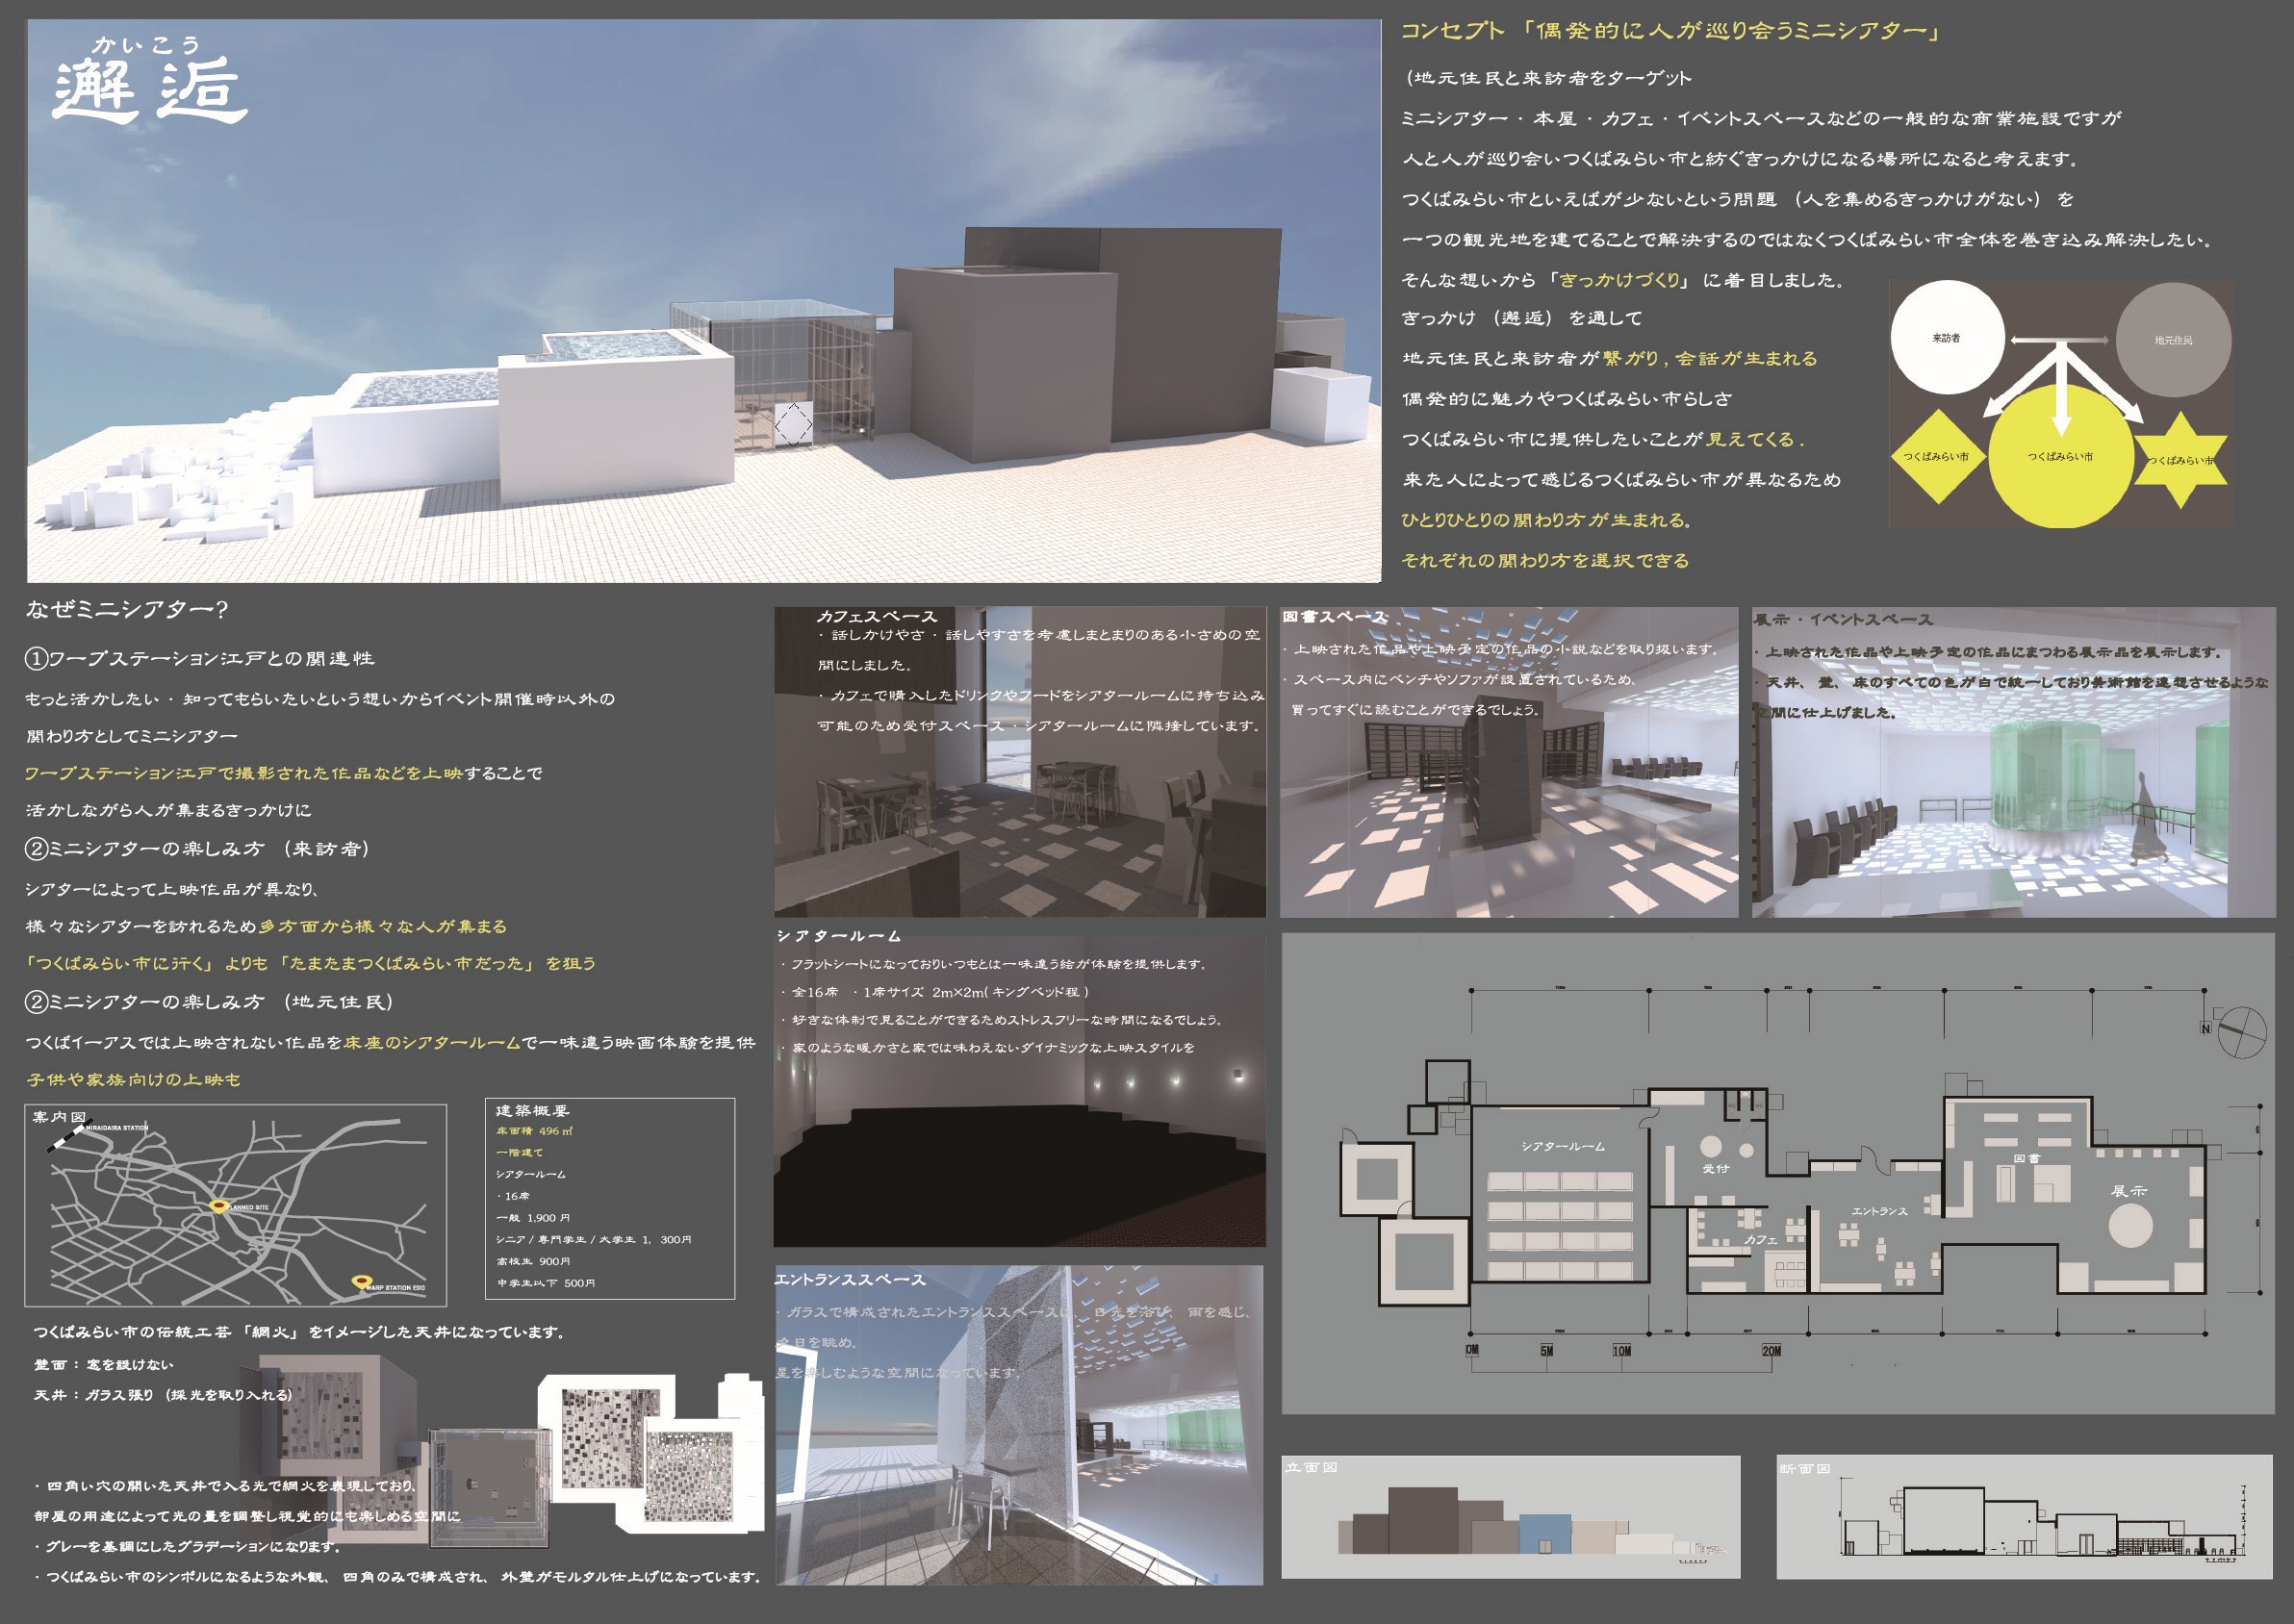2294x1624 pixels.
Task: Click the シアタールーム label on floor plan
Action: click(x=1563, y=1146)
